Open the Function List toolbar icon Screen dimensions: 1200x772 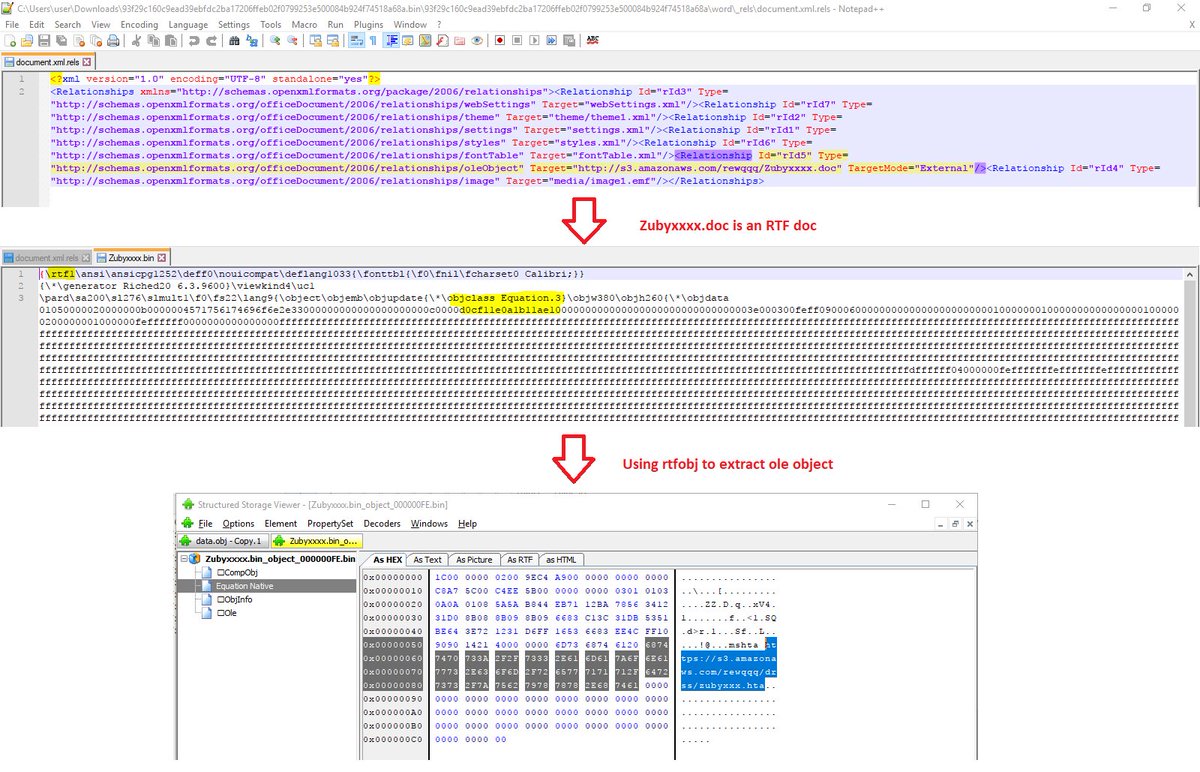[442, 40]
